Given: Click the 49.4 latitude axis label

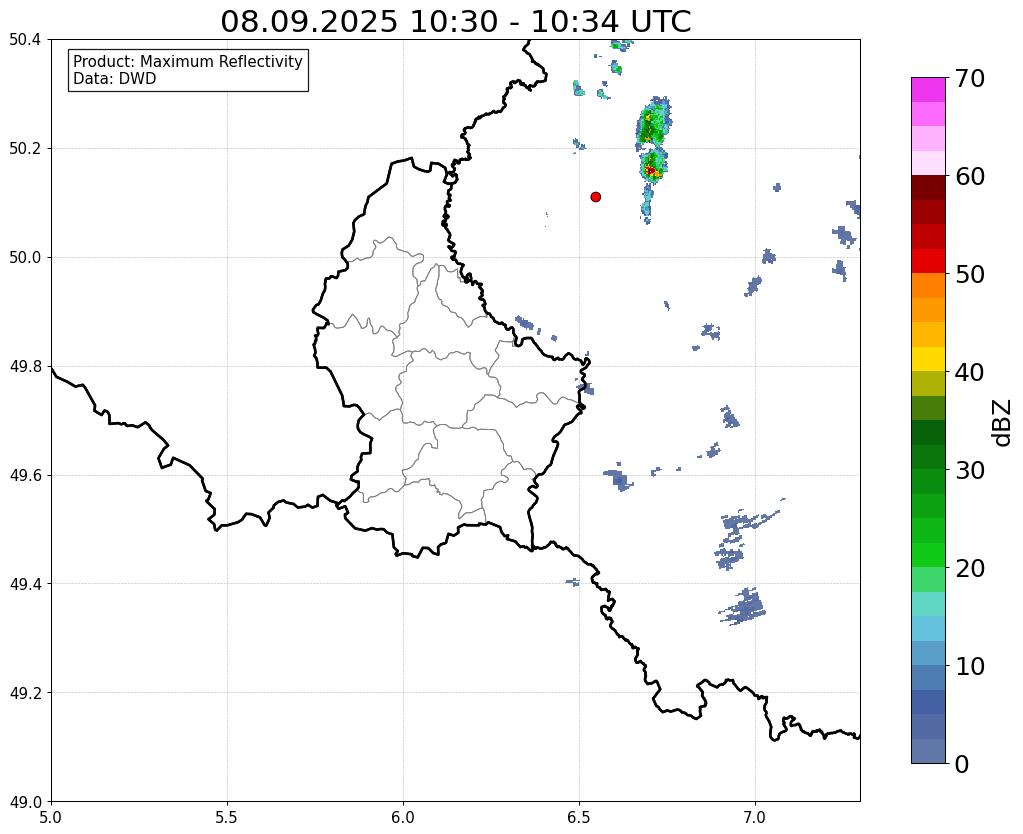Looking at the screenshot, I should (25, 584).
